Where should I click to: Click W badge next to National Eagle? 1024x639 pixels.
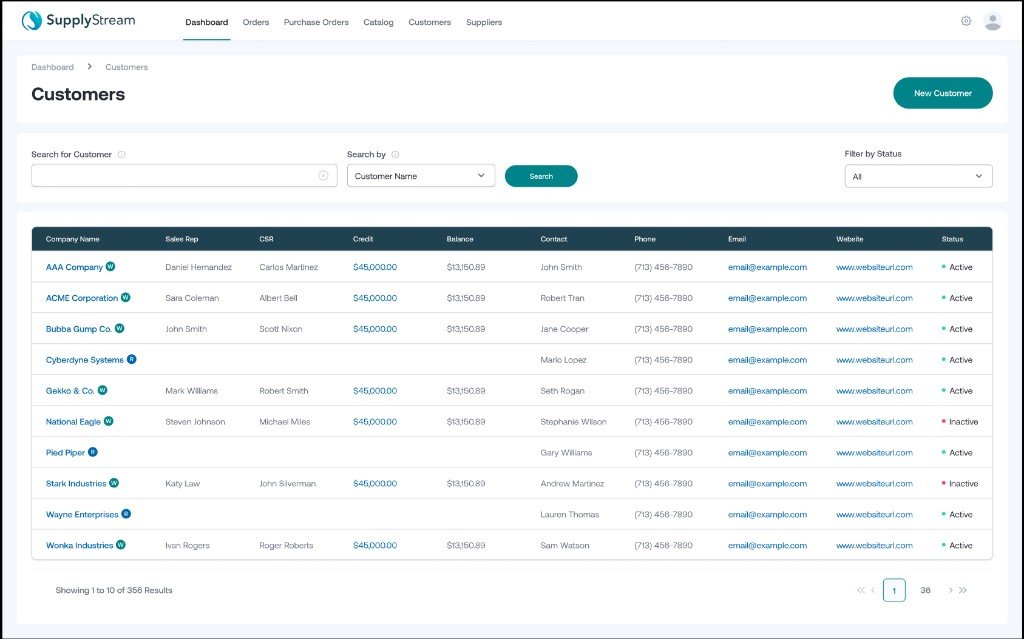pyautogui.click(x=108, y=421)
